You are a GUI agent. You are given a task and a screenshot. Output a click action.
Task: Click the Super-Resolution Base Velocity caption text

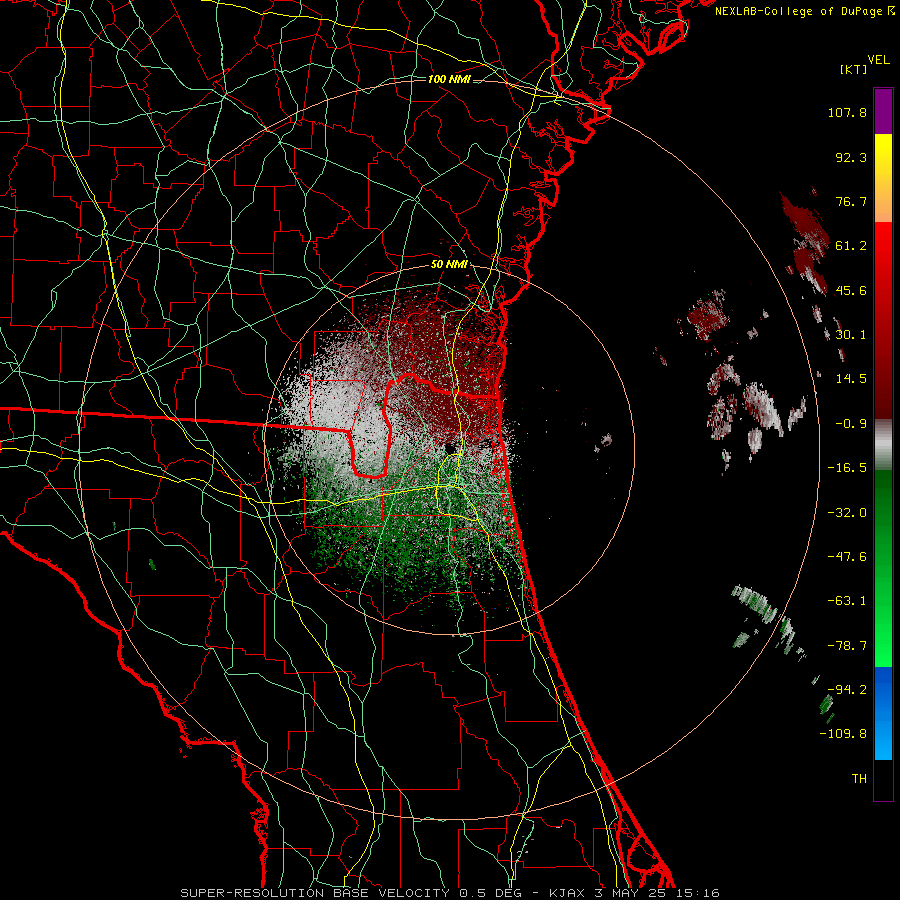(449, 893)
